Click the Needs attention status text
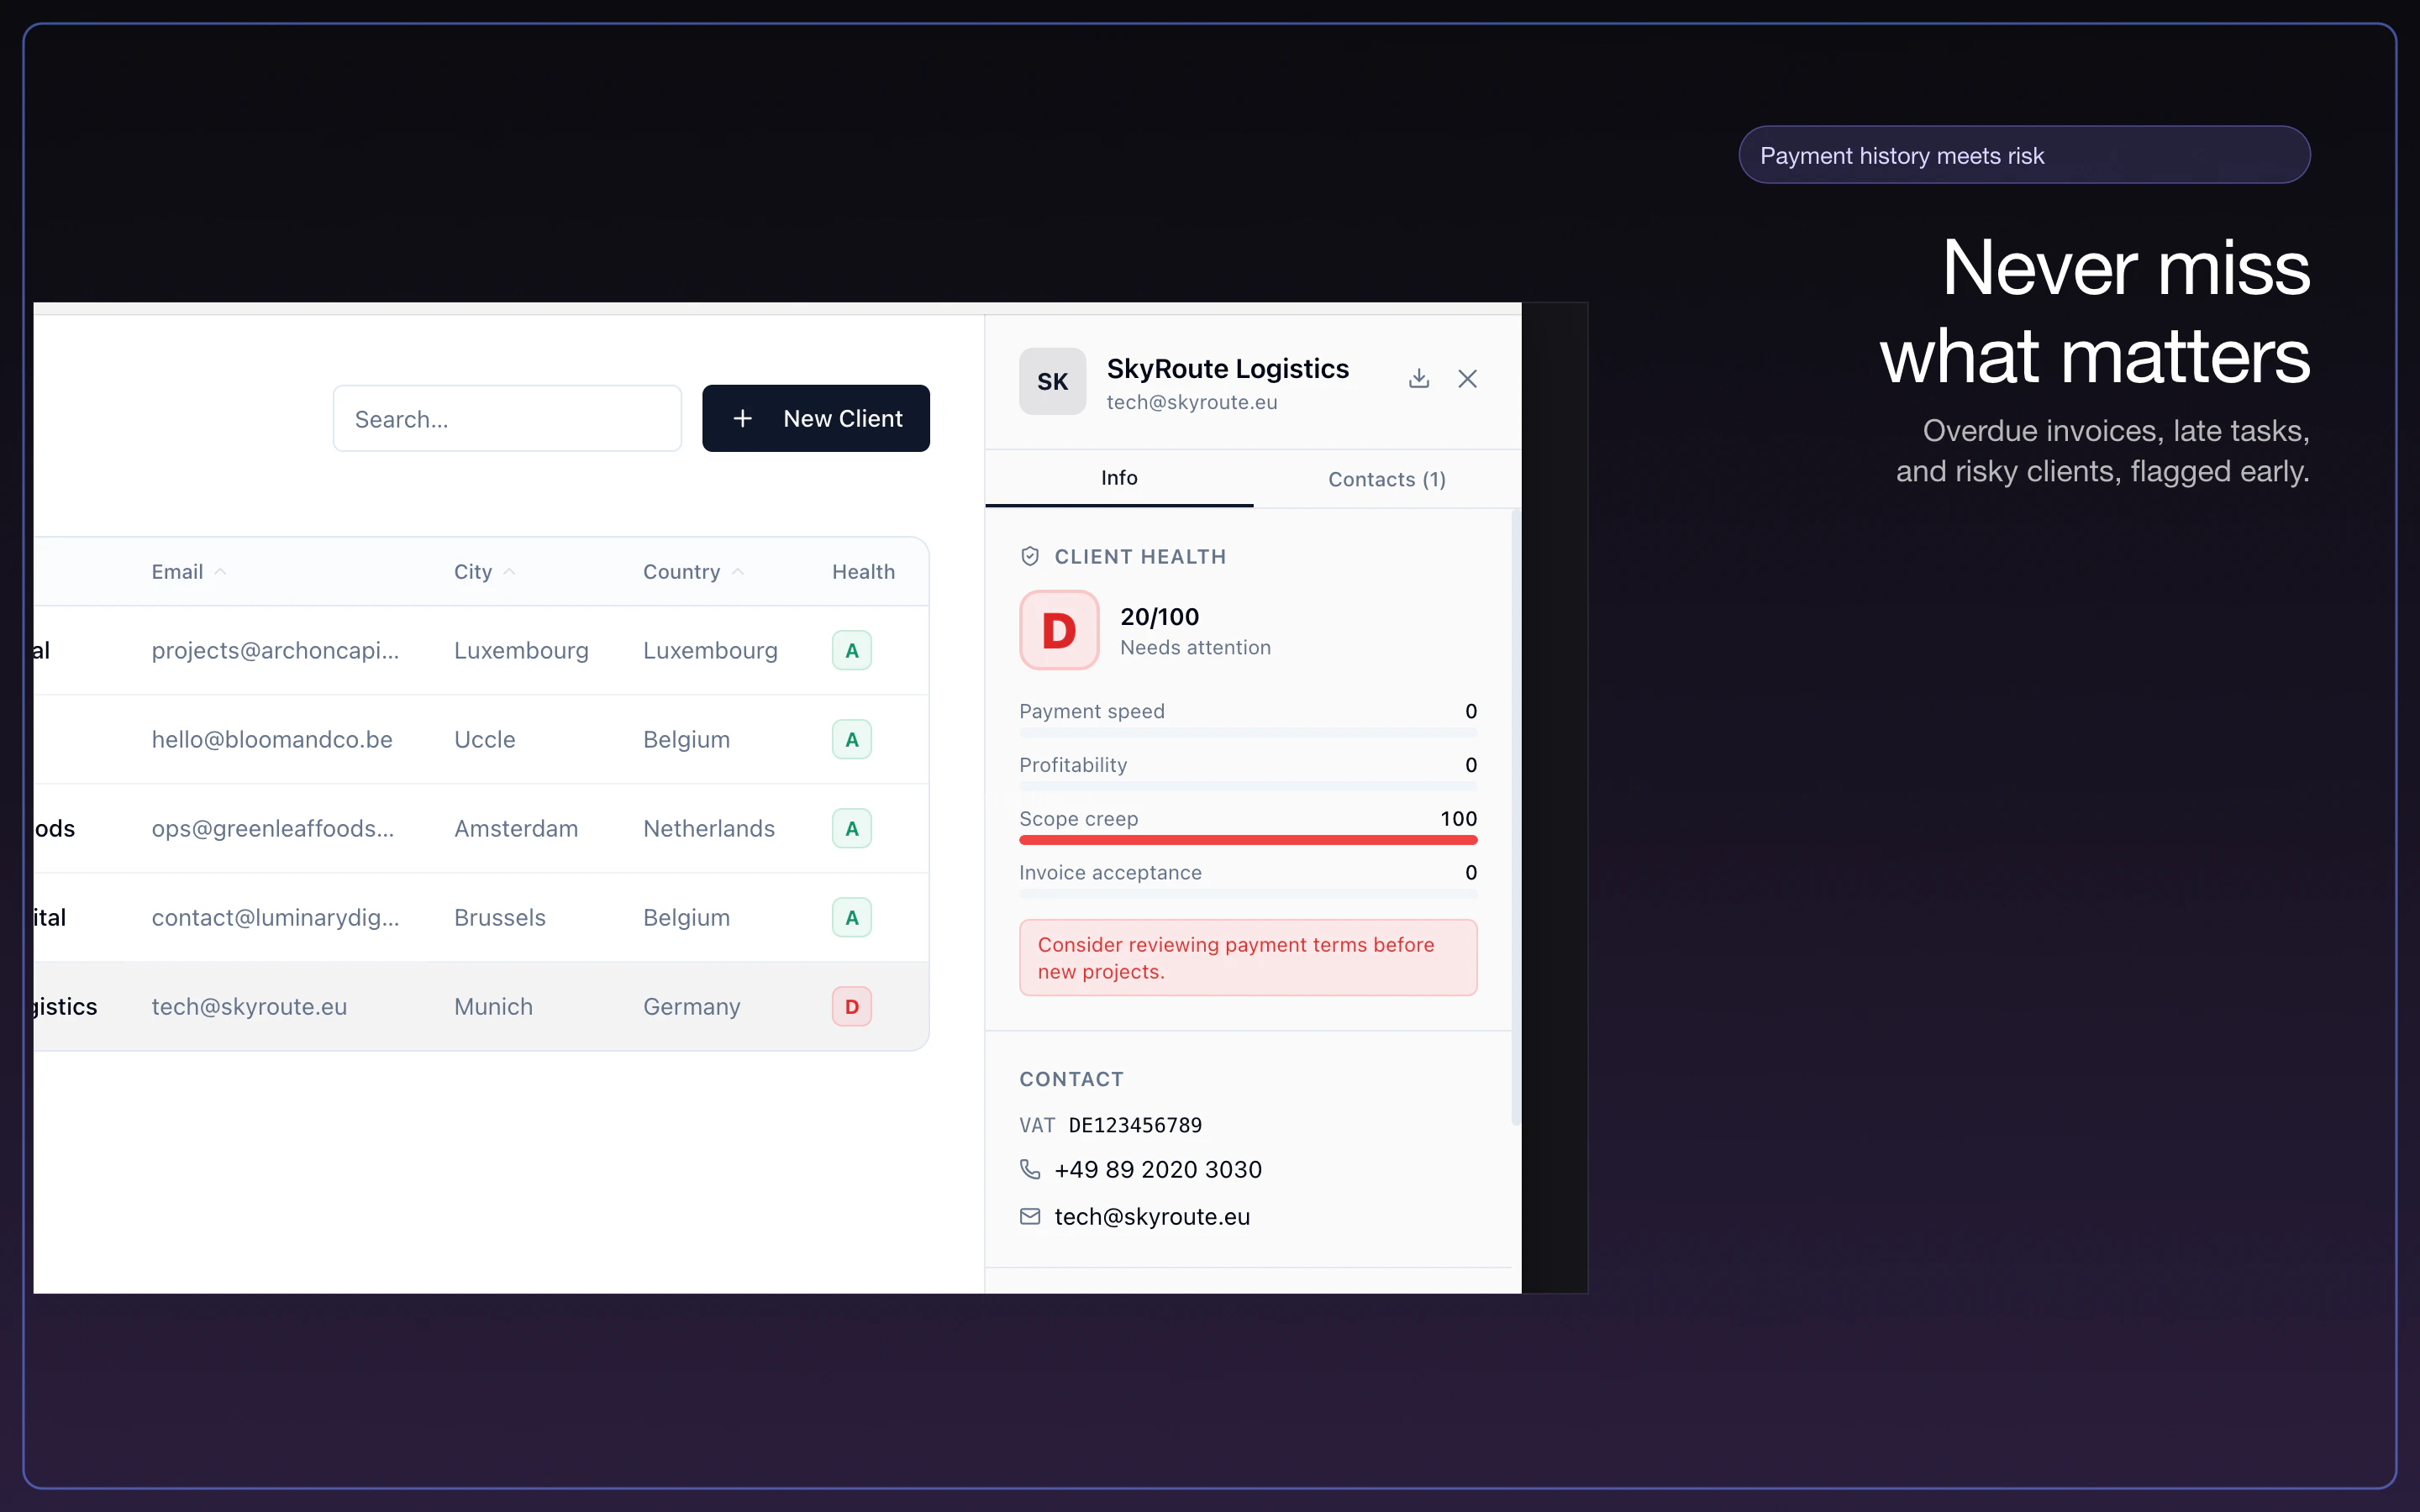Image resolution: width=2420 pixels, height=1512 pixels. pyautogui.click(x=1195, y=647)
